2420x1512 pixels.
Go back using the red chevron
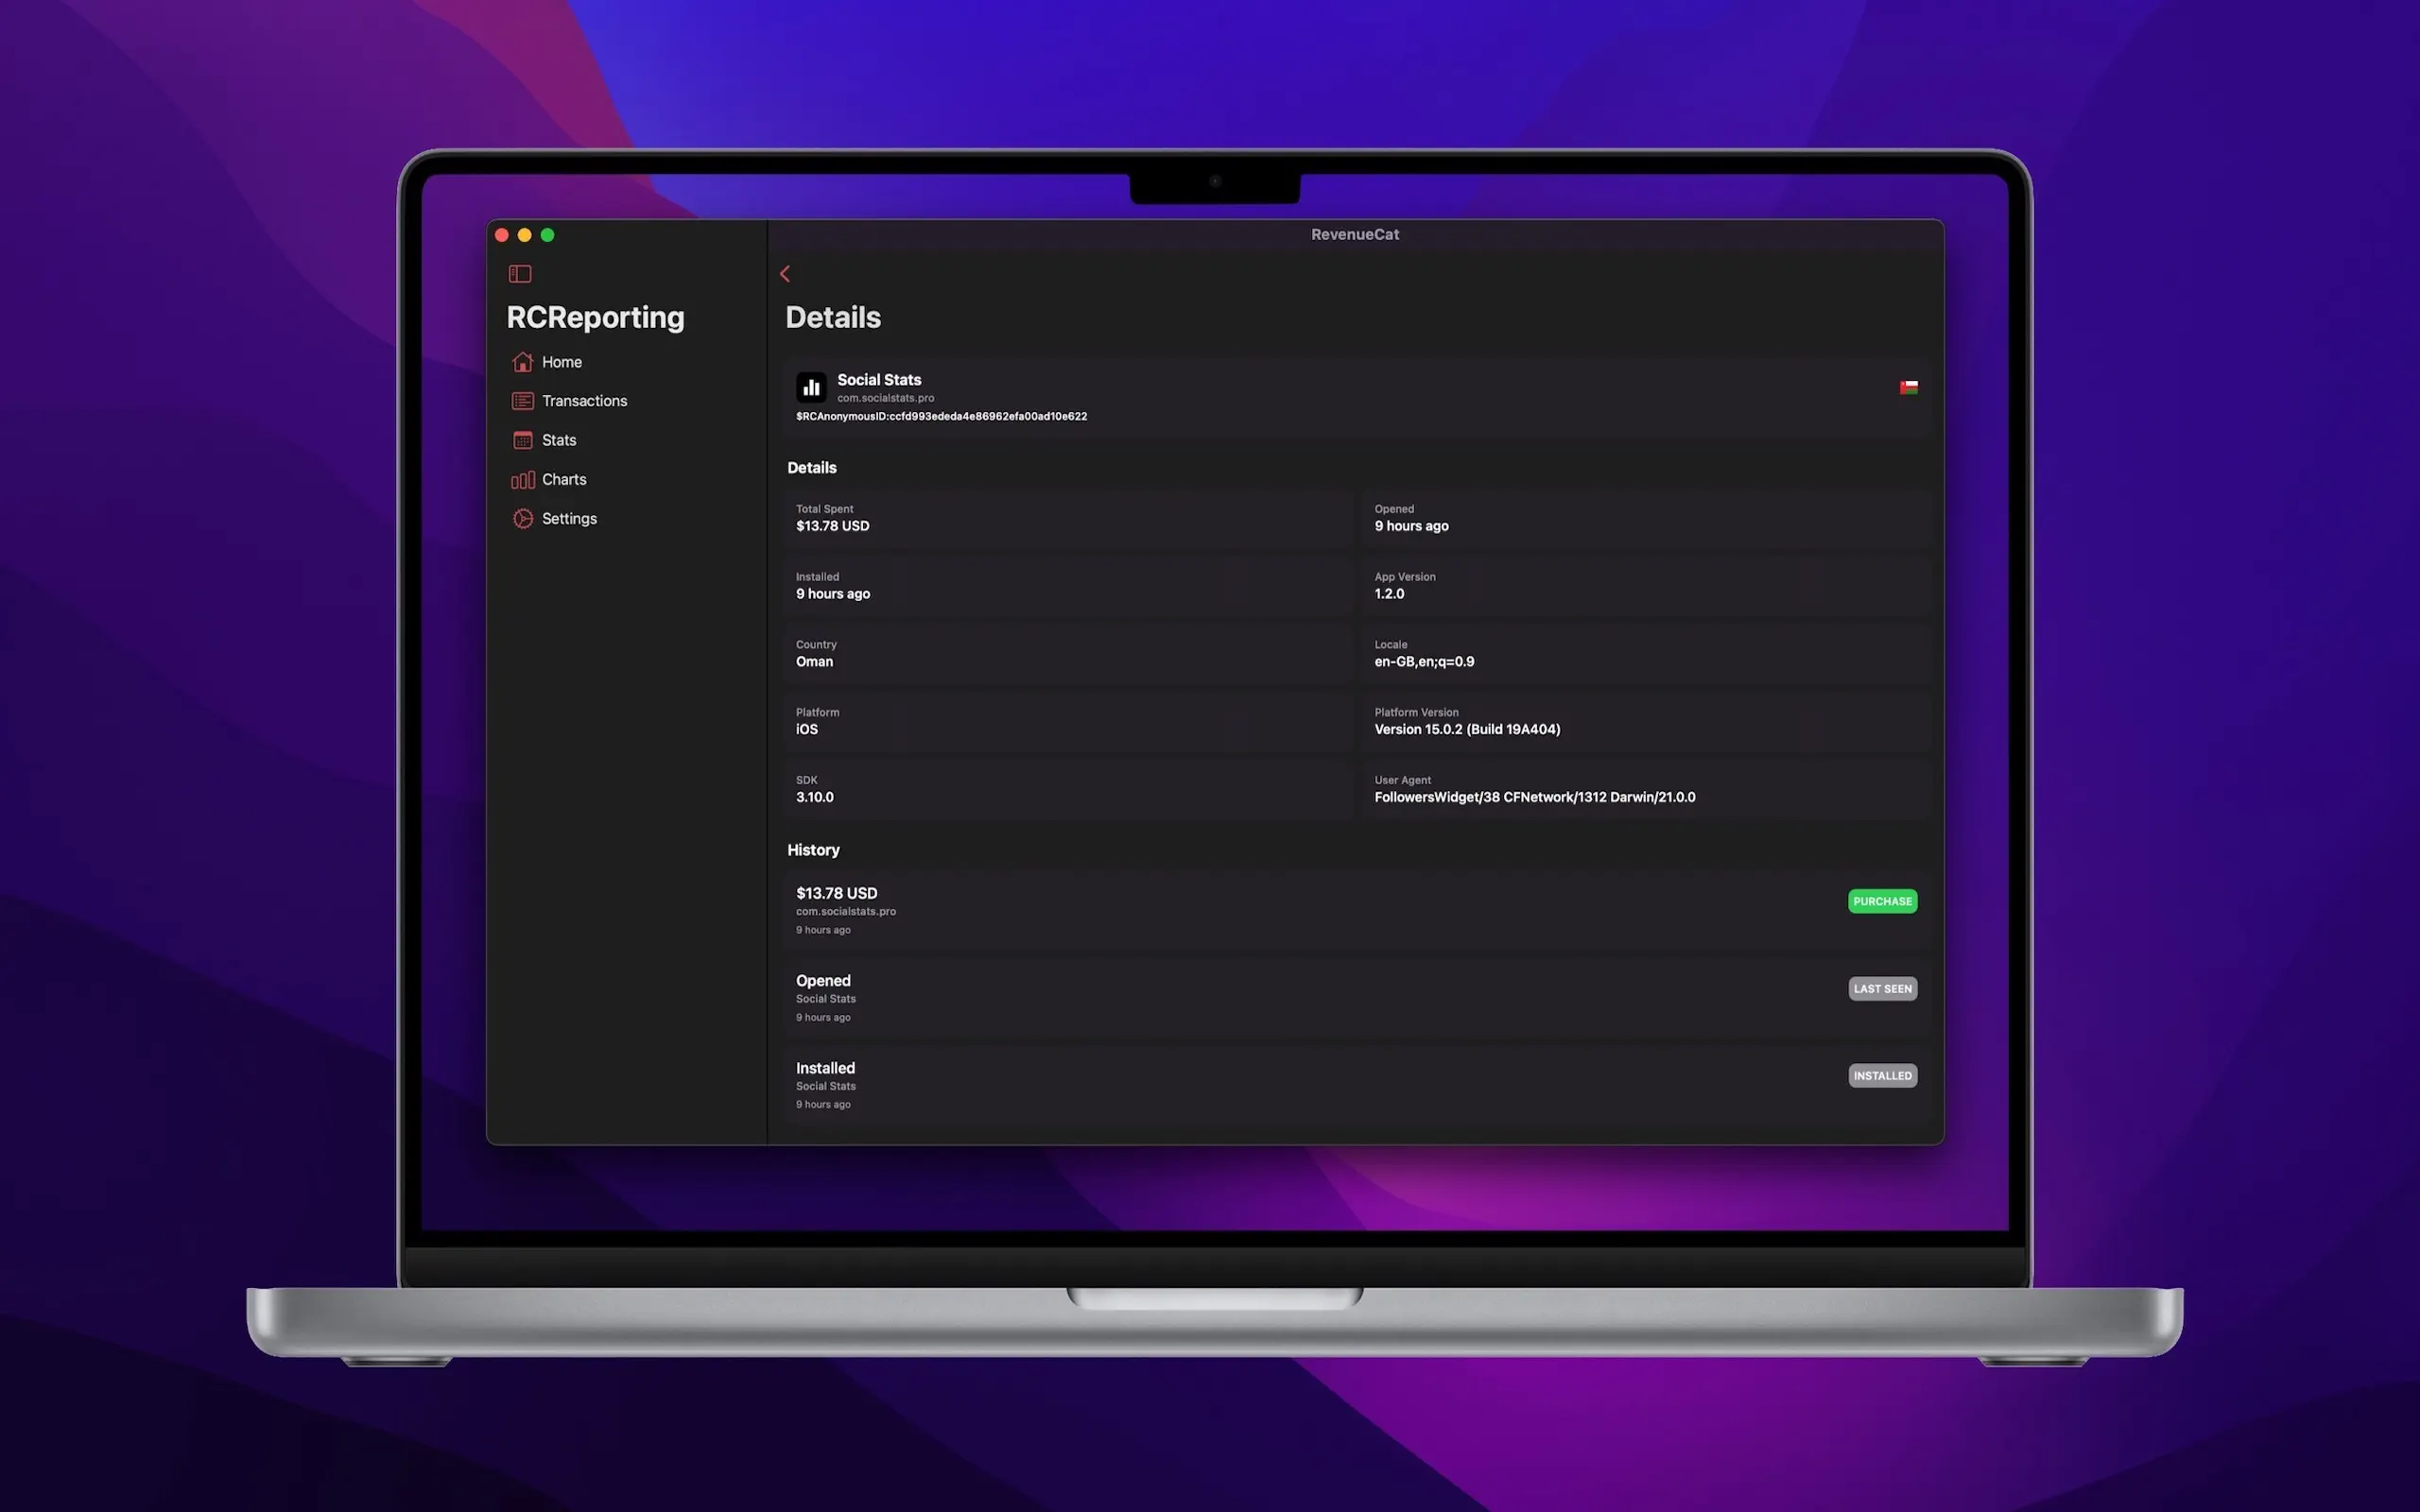click(785, 274)
